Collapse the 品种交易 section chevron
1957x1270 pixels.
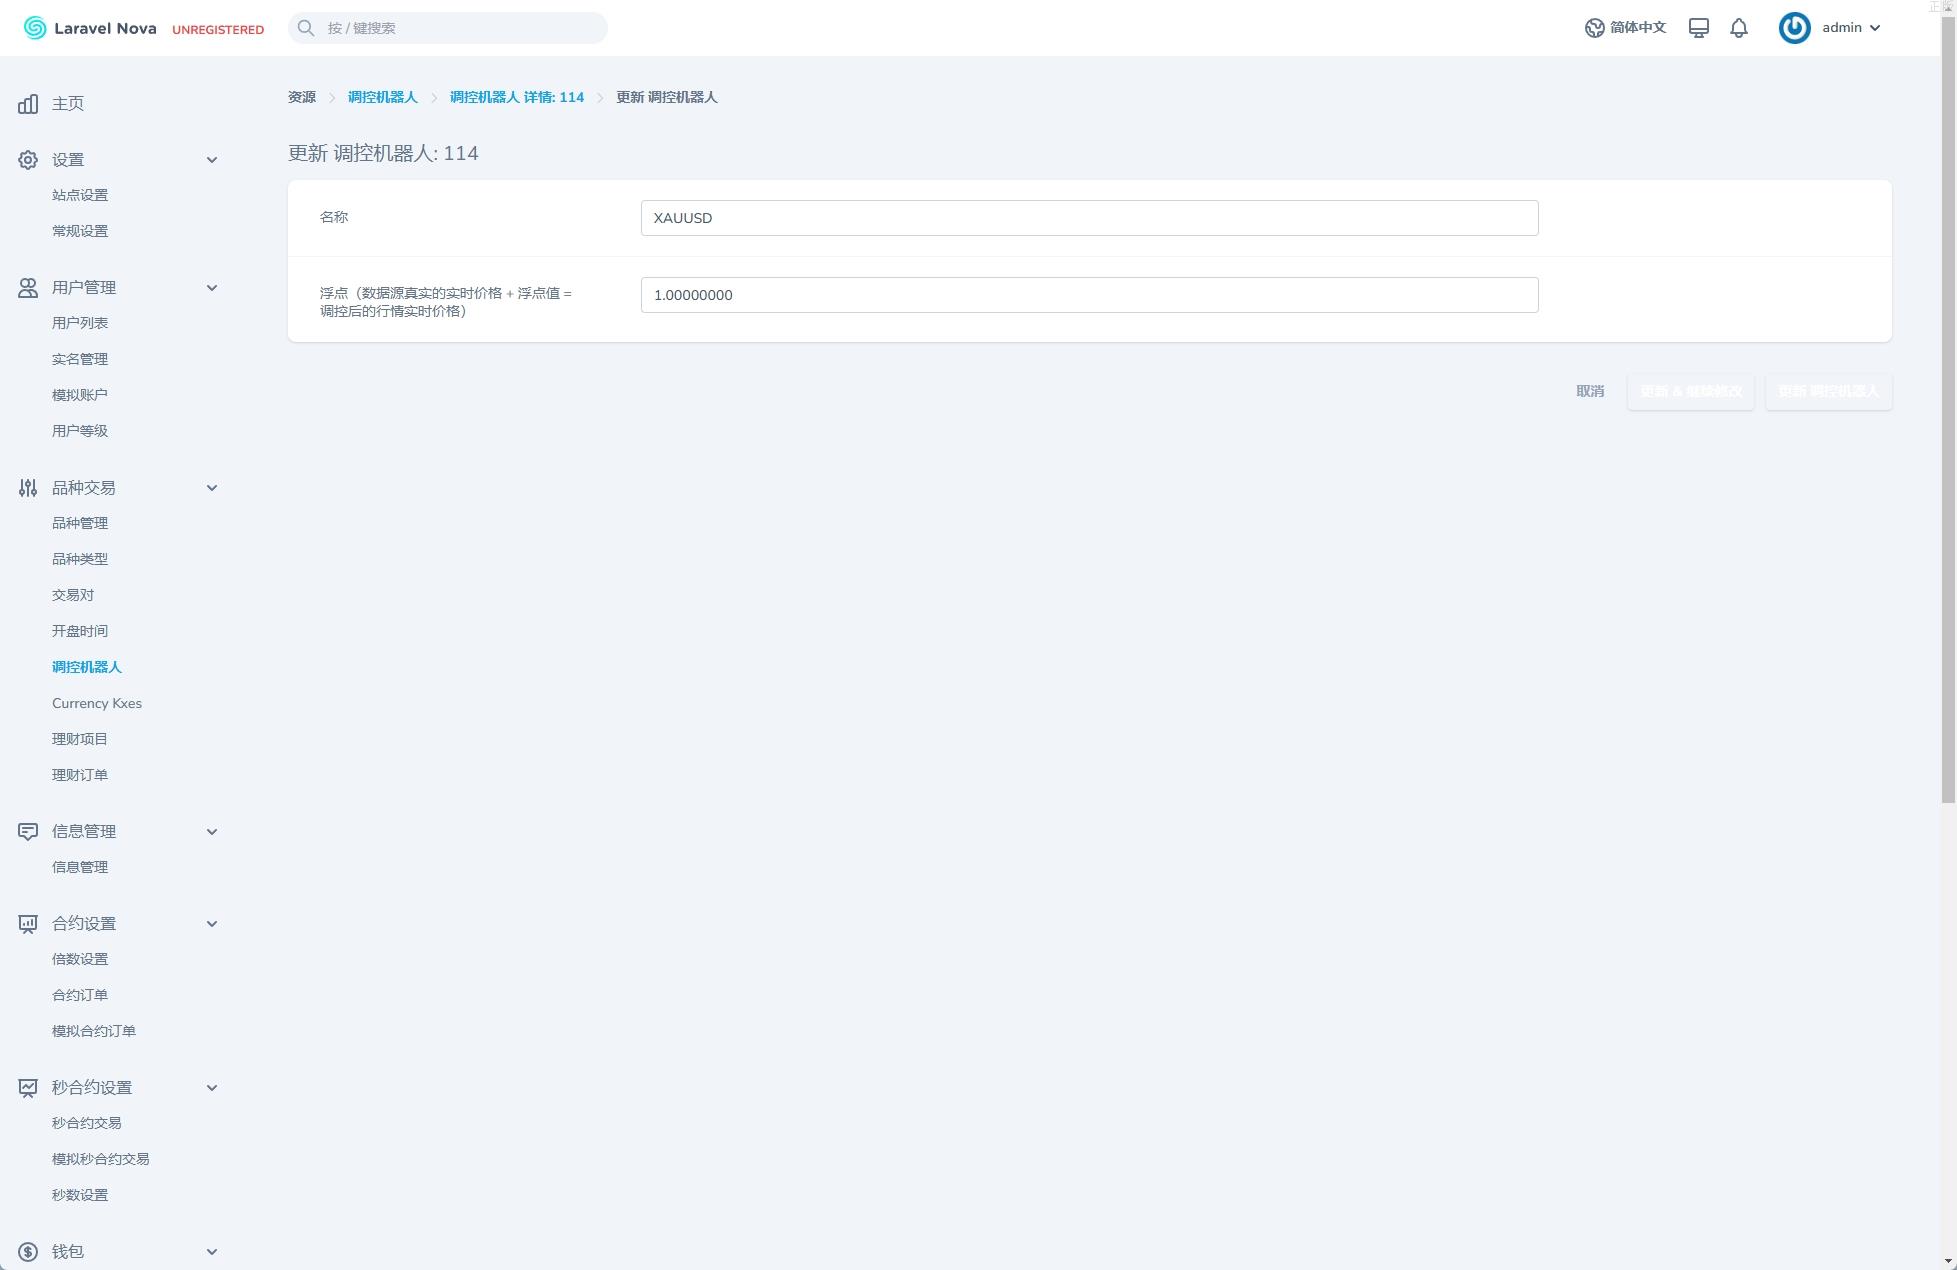click(212, 488)
